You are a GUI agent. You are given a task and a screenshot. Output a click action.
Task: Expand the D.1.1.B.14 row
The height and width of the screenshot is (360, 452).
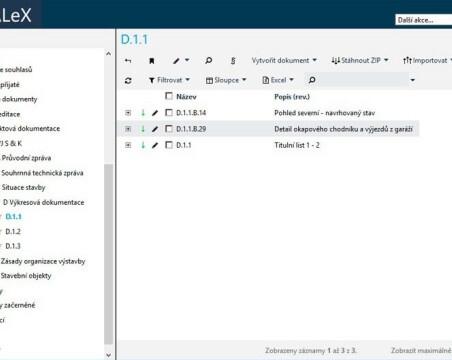(x=128, y=113)
